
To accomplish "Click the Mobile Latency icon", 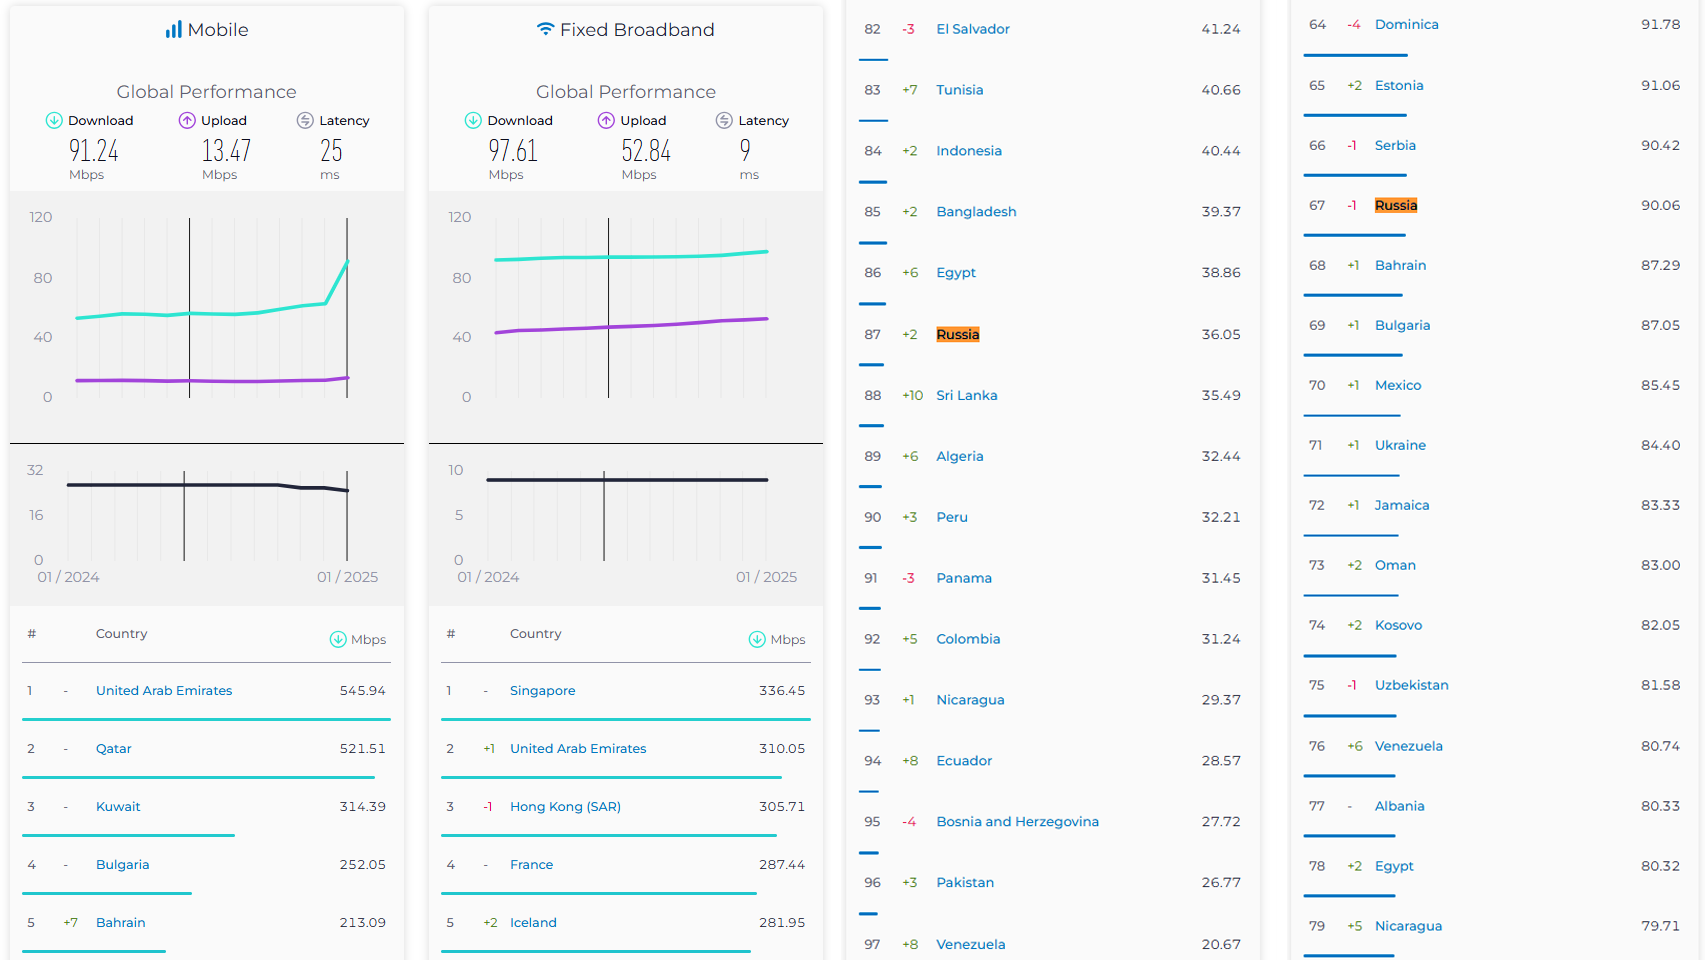I will [305, 121].
